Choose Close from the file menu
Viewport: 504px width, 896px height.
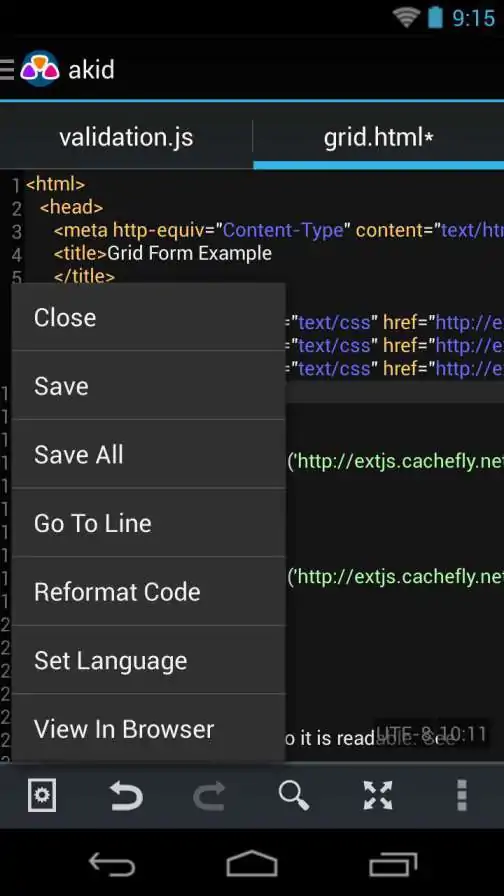[x=149, y=317]
